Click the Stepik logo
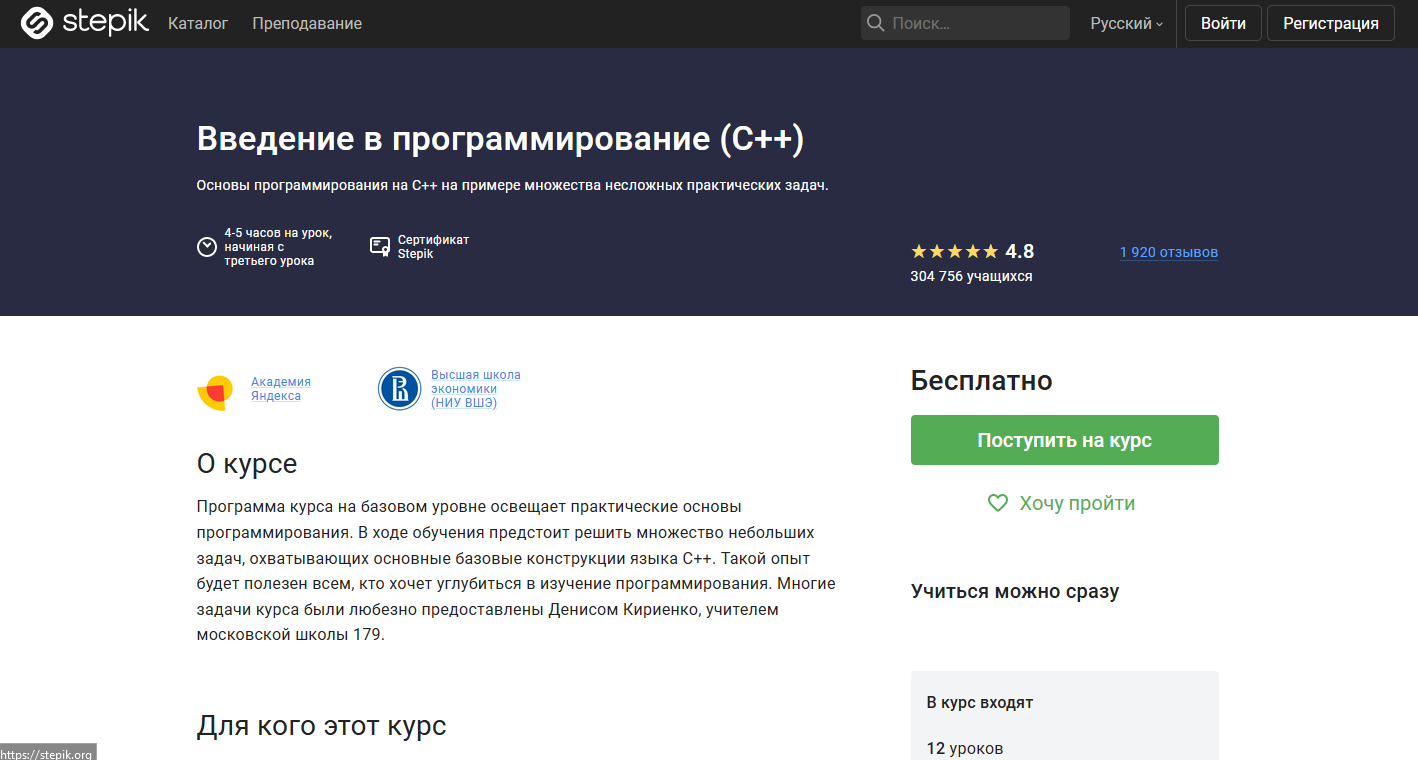 click(84, 22)
